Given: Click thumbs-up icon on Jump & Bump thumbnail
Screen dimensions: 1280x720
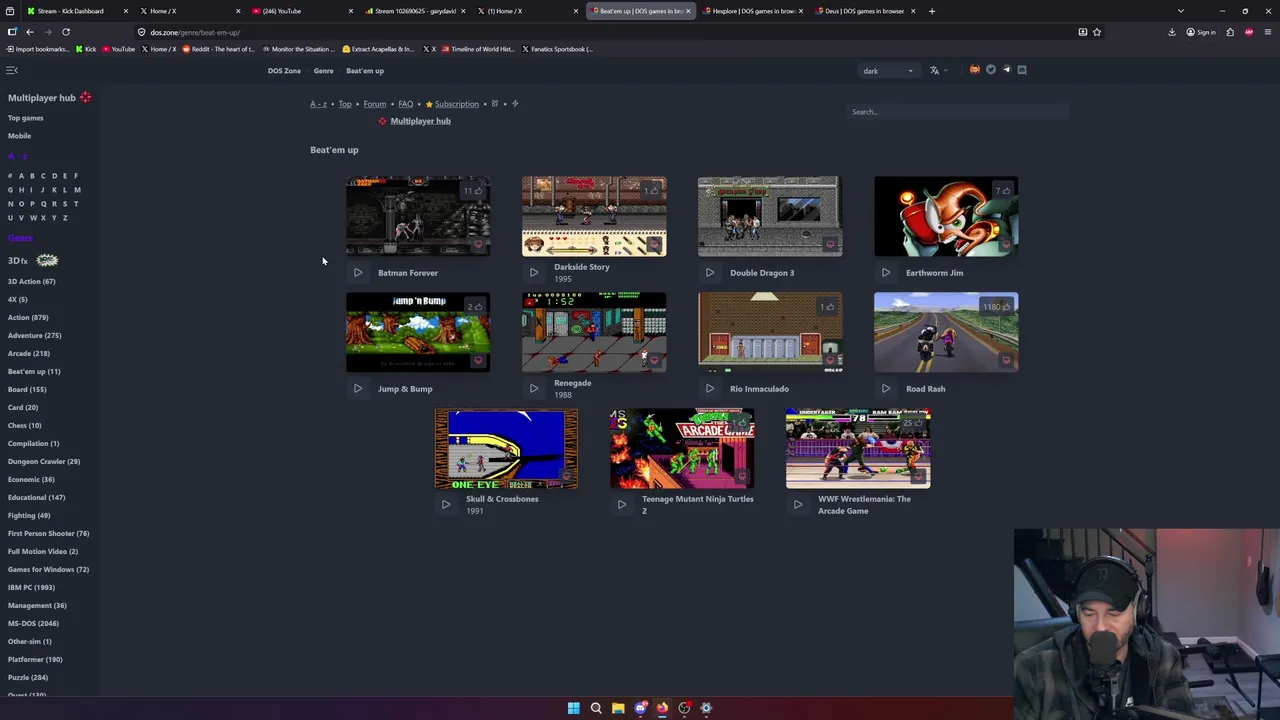Looking at the screenshot, I should [478, 307].
